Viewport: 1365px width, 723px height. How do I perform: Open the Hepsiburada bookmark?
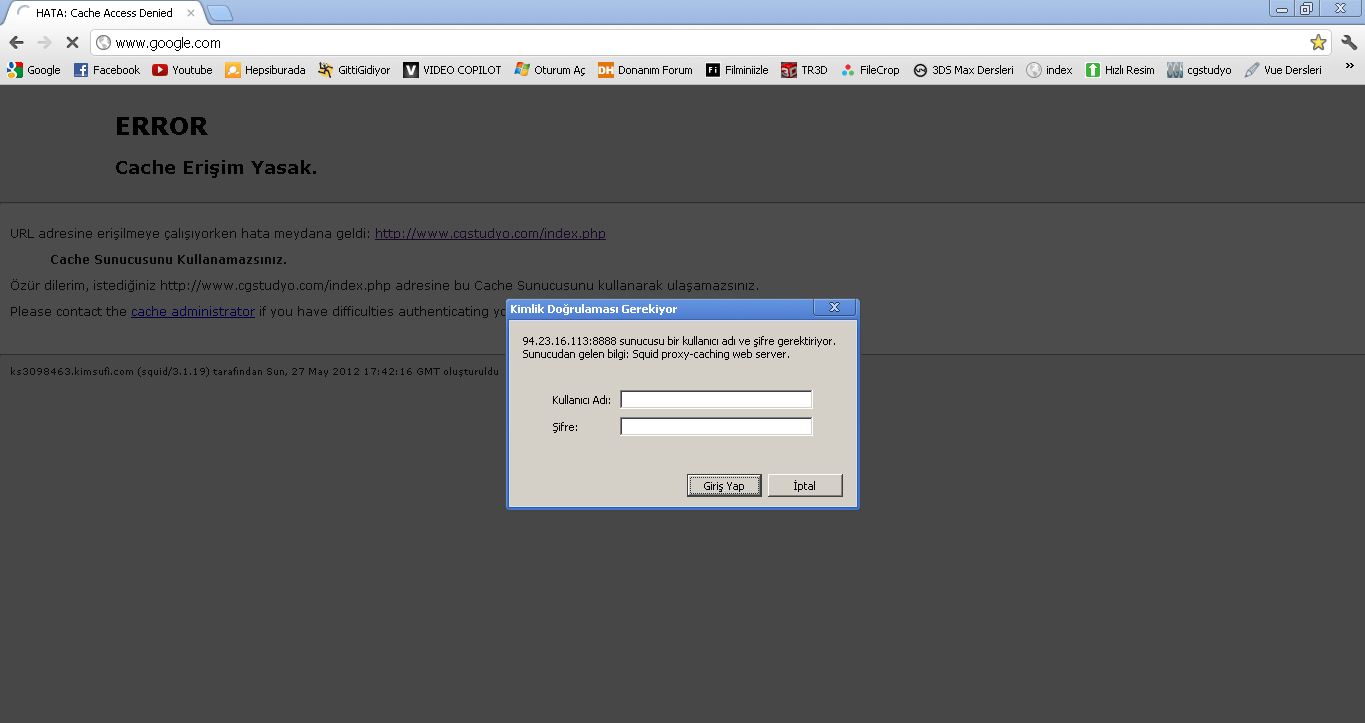[x=265, y=70]
